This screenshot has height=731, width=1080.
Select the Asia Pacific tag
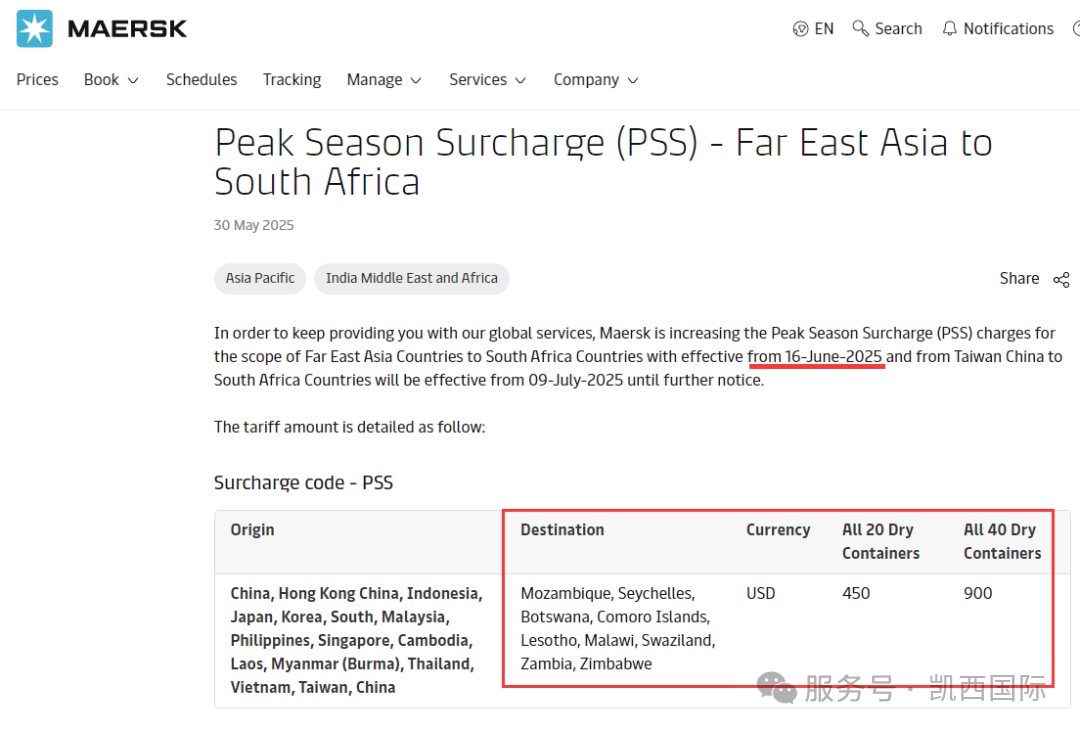point(260,278)
